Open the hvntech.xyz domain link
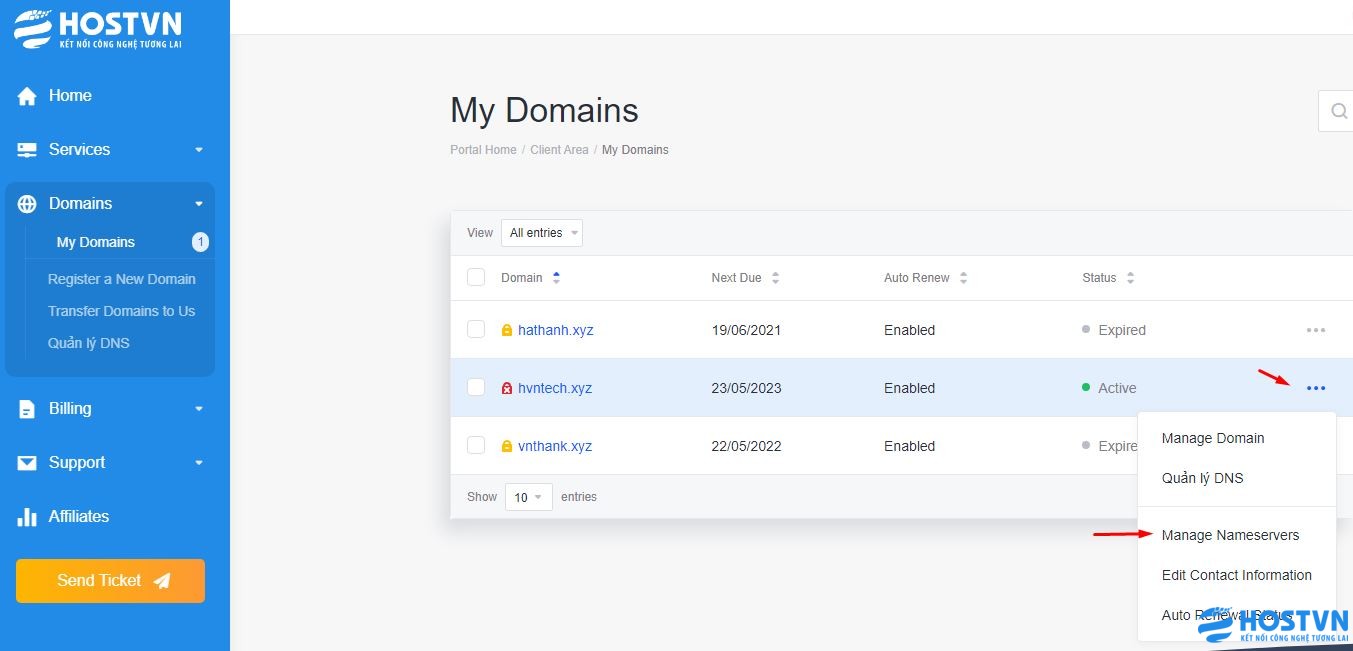The image size is (1353, 651). click(555, 388)
